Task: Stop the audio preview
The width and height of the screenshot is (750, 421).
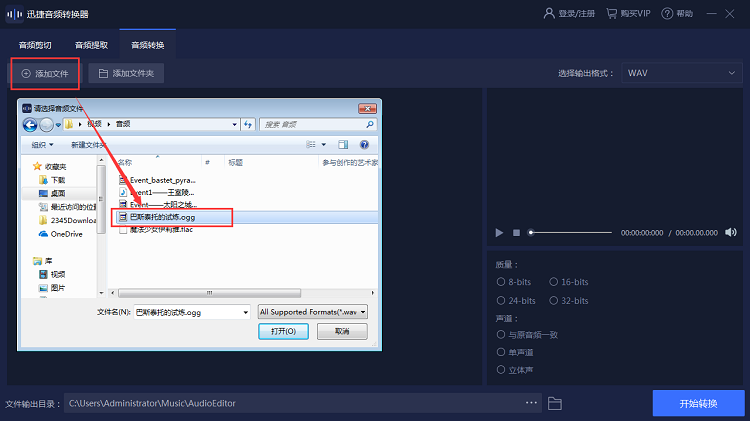Action: 516,233
